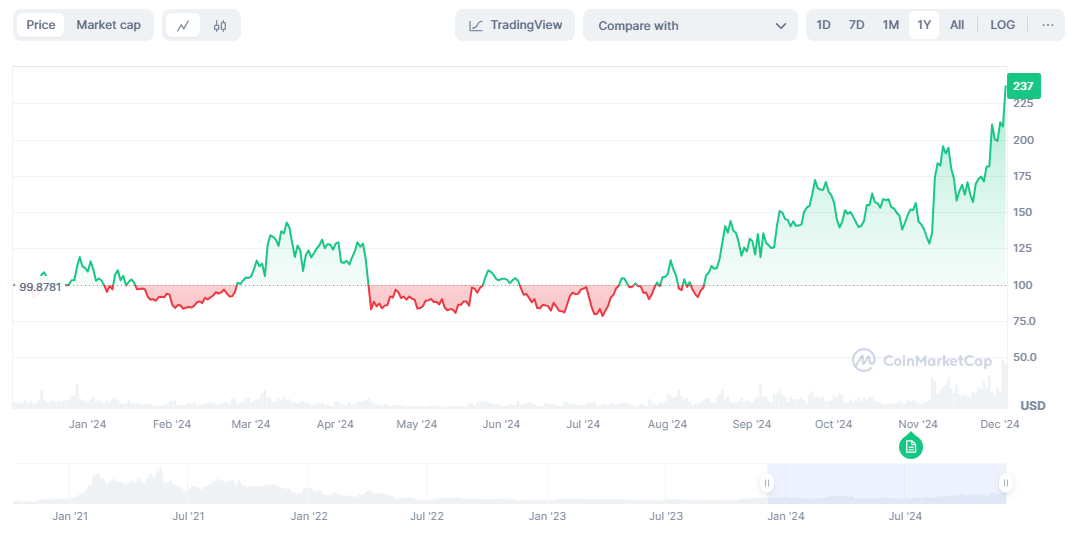Toggle LOG scale on chart
Image resolution: width=1067 pixels, height=534 pixels.
pyautogui.click(x=1002, y=25)
